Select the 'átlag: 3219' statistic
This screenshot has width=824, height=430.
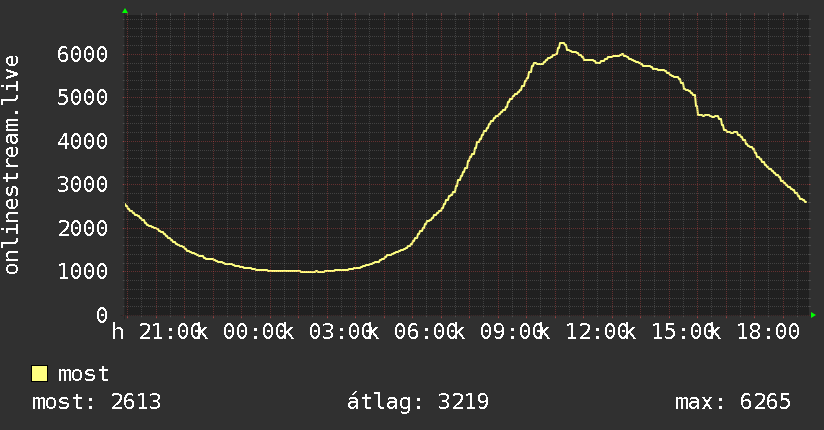418,402
